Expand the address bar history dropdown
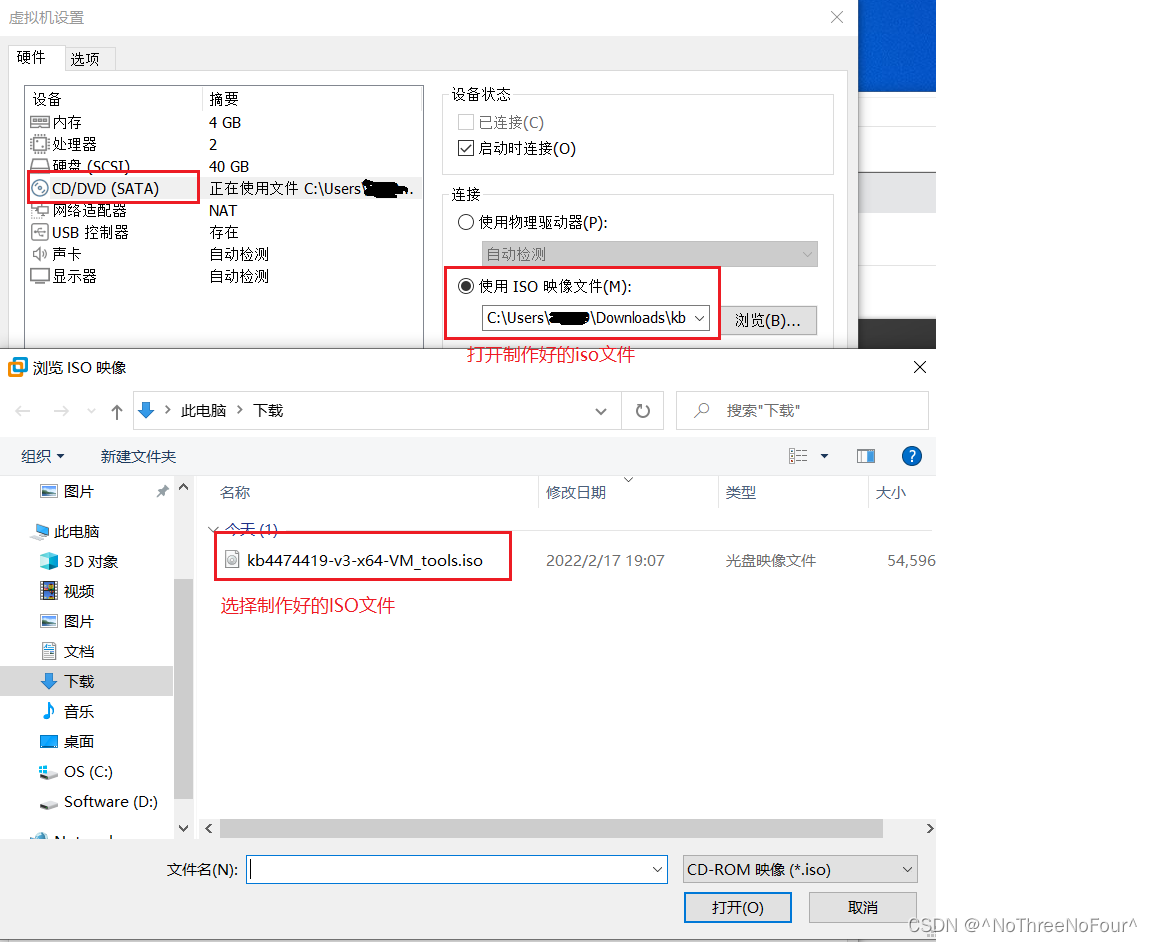Viewport: 1152px width, 942px height. (x=601, y=411)
